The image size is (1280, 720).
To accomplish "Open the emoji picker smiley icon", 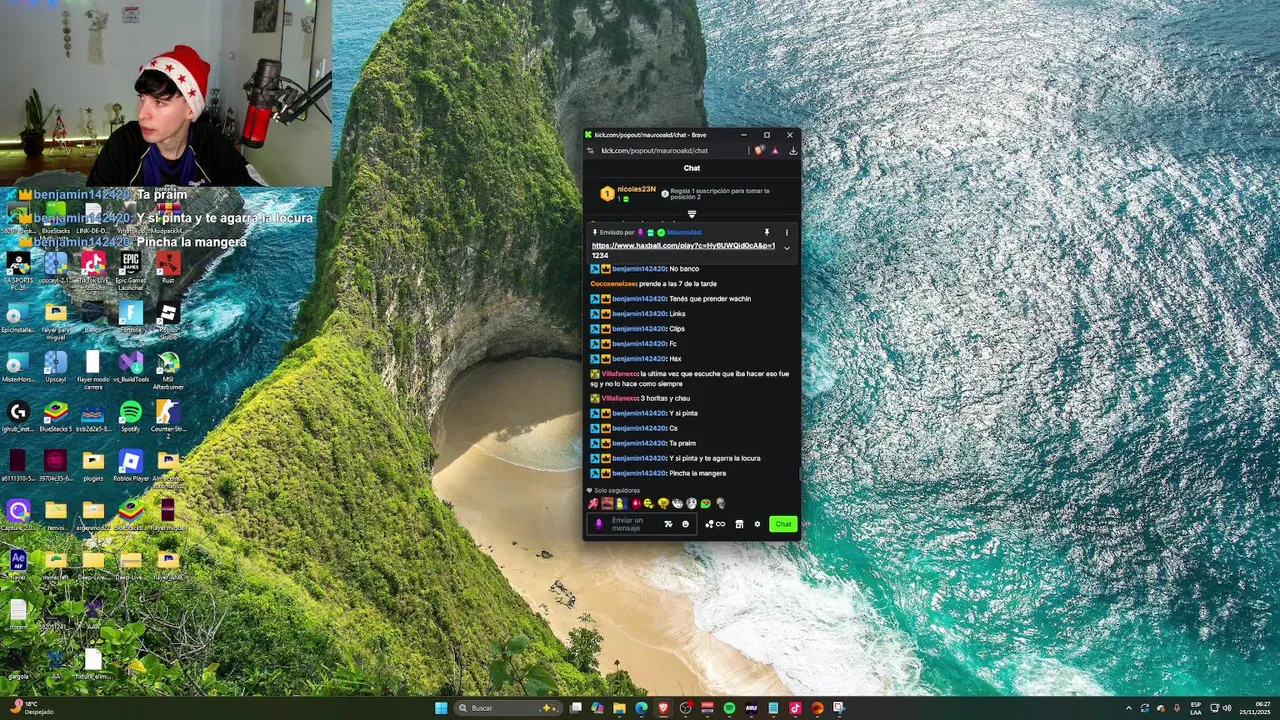I will [685, 524].
